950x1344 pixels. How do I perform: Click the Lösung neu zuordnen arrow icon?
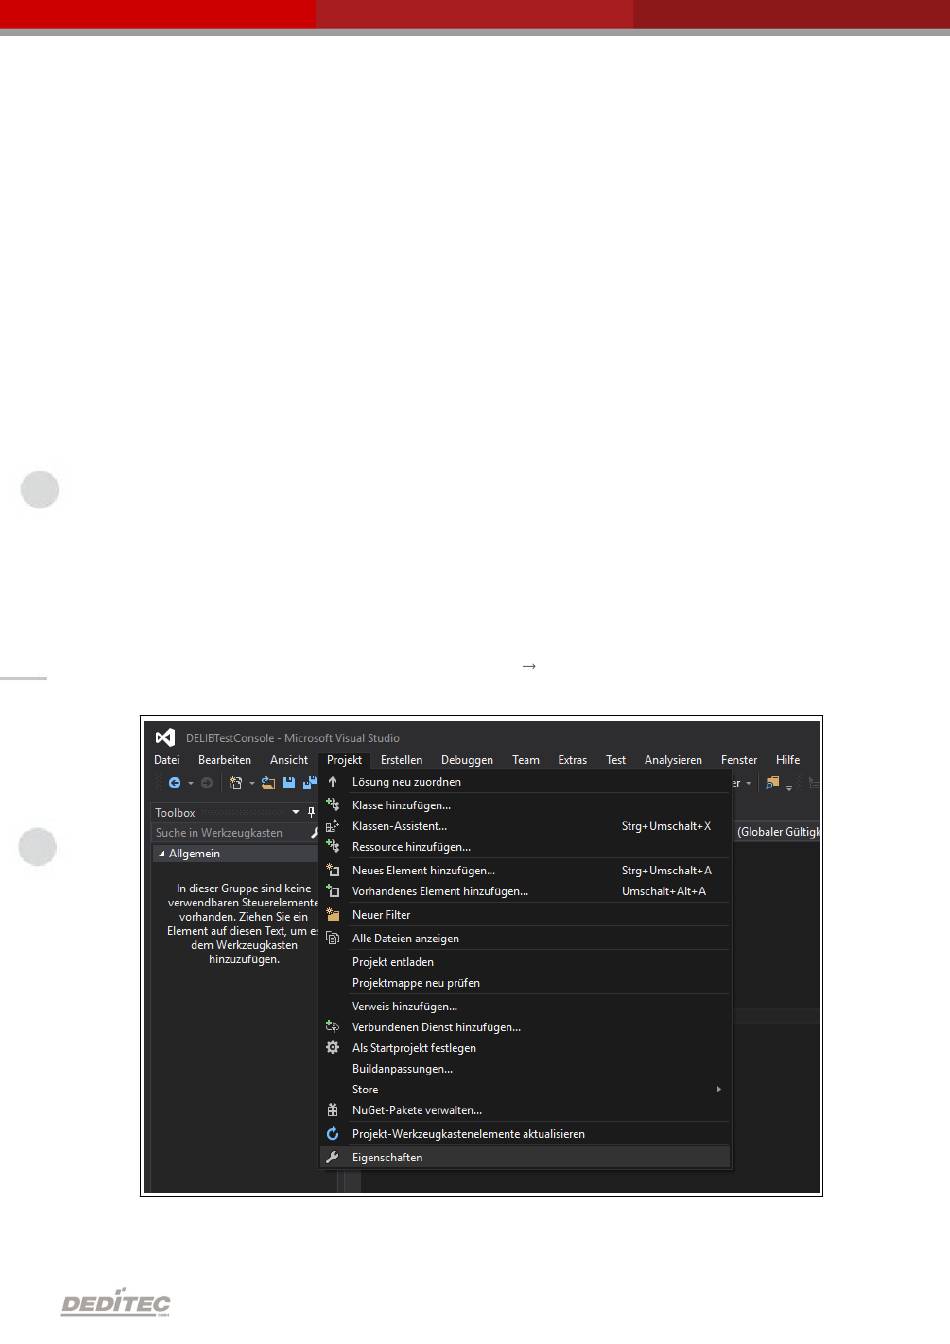click(333, 782)
